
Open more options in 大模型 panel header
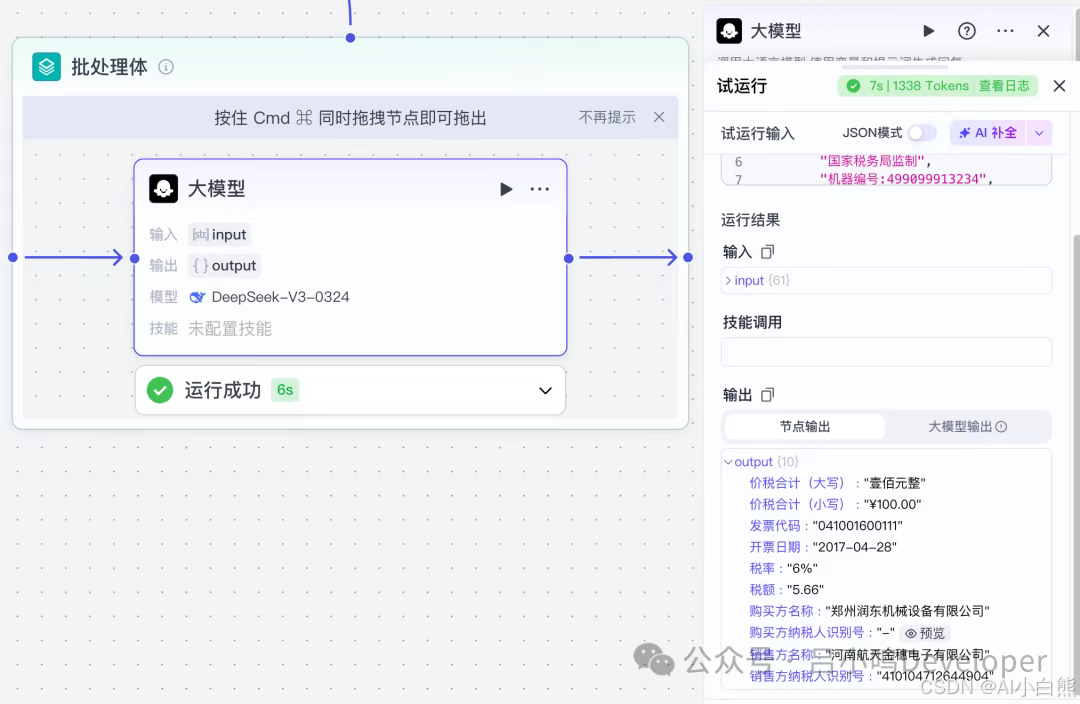pos(1005,31)
